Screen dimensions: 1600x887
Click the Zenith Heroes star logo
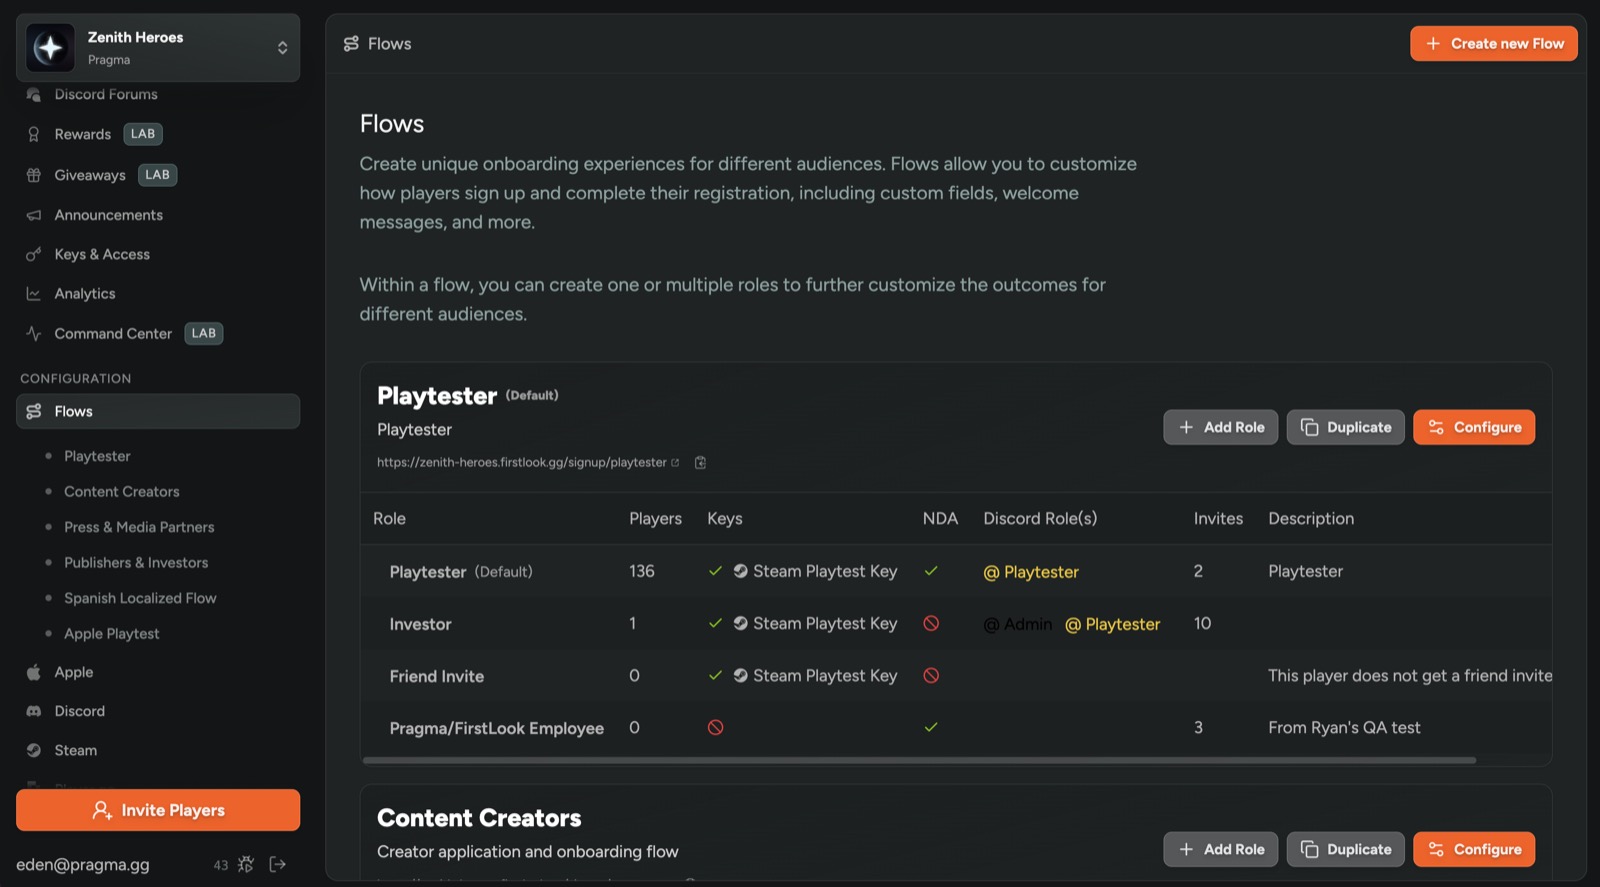click(x=50, y=48)
